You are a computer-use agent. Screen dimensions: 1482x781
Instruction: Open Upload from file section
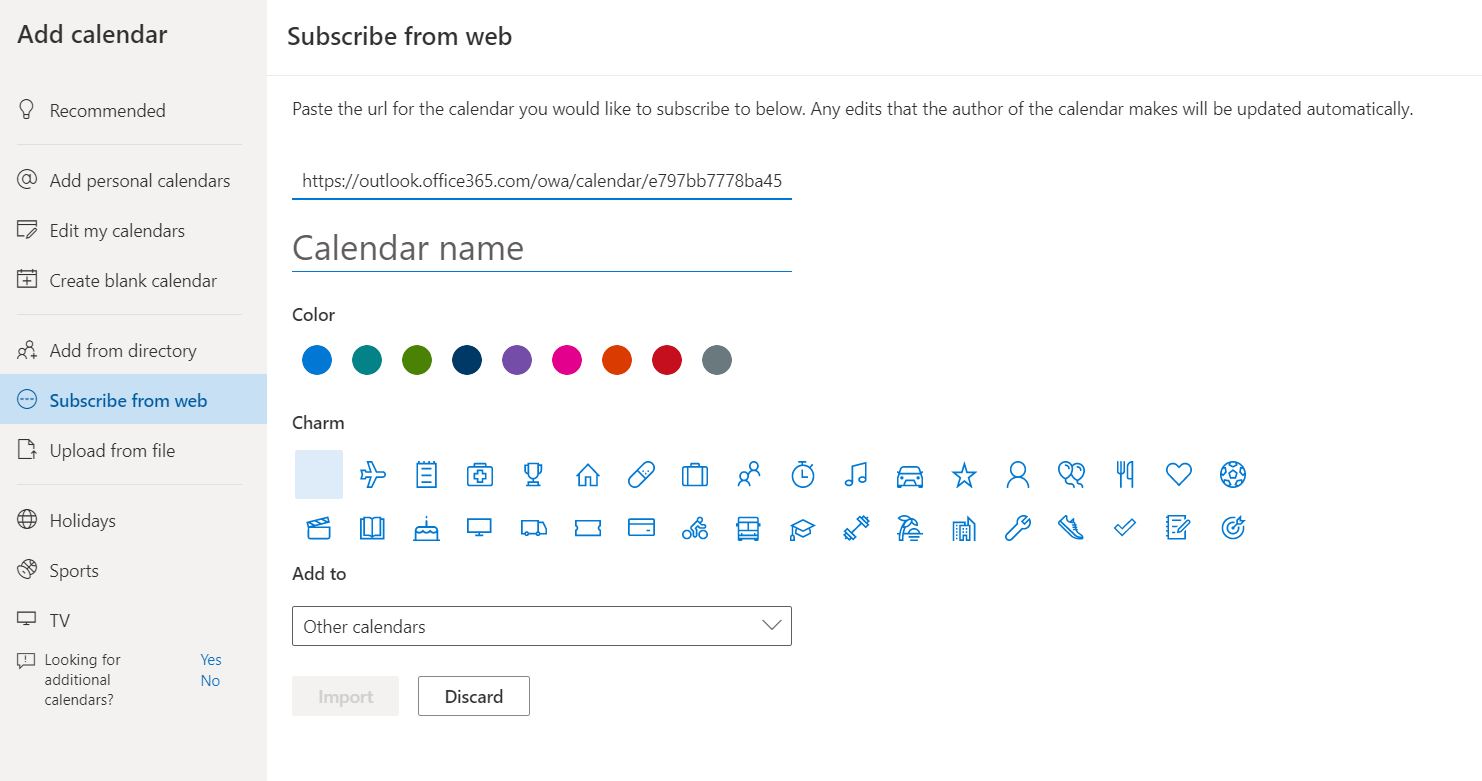(112, 451)
